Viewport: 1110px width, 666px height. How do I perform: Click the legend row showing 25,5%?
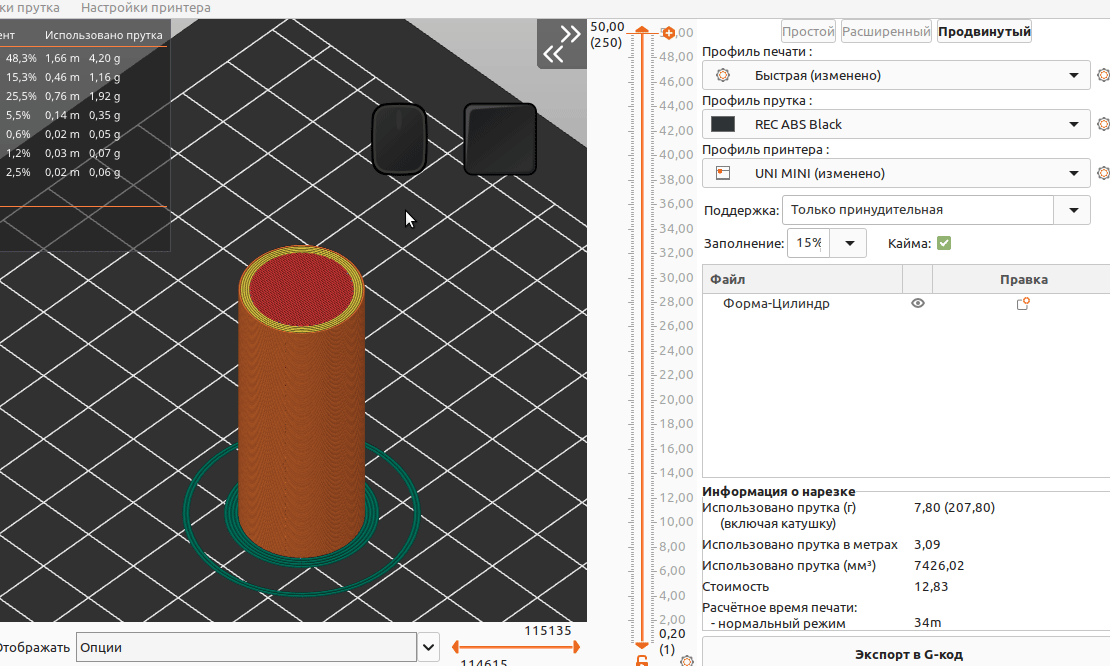click(x=84, y=96)
